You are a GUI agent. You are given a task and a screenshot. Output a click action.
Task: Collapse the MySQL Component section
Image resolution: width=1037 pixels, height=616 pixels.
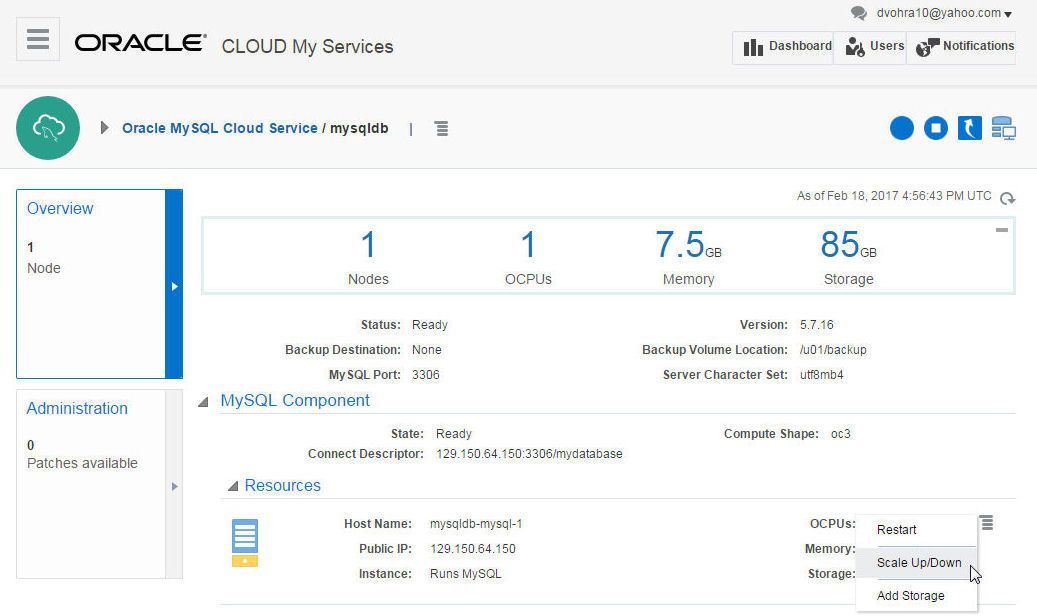click(203, 402)
